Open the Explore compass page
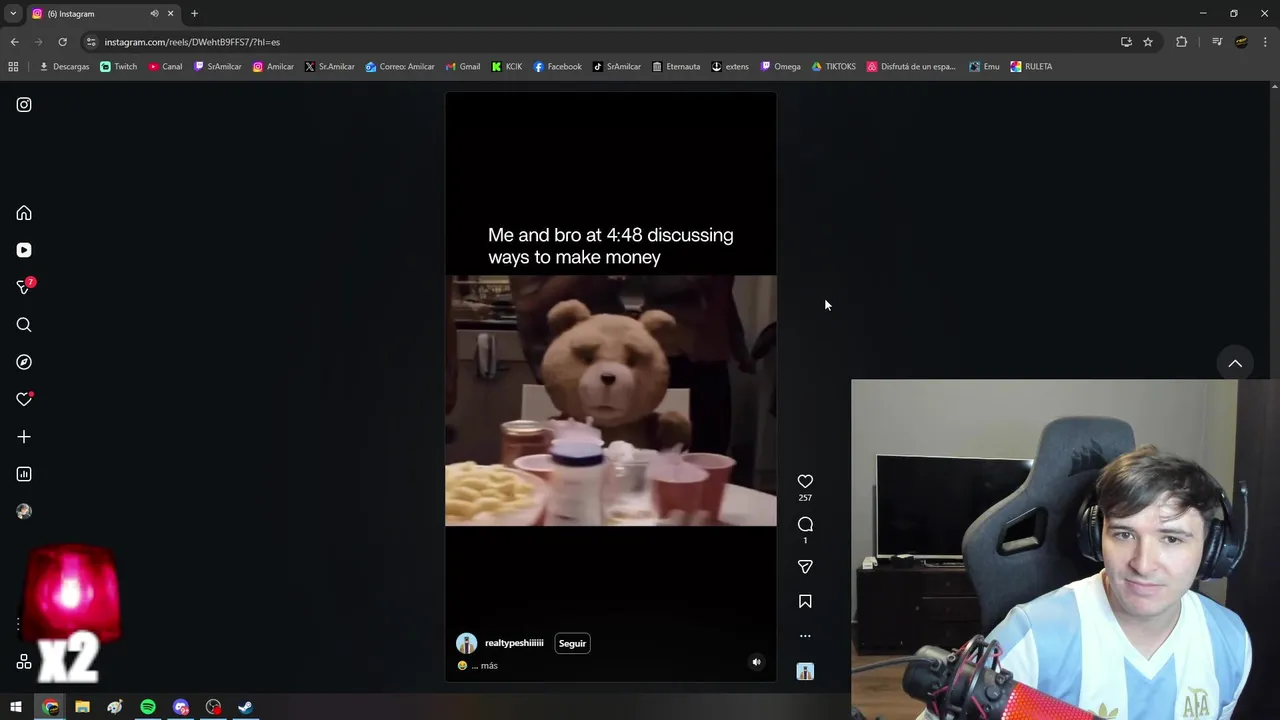The width and height of the screenshot is (1280, 720). pos(24,362)
